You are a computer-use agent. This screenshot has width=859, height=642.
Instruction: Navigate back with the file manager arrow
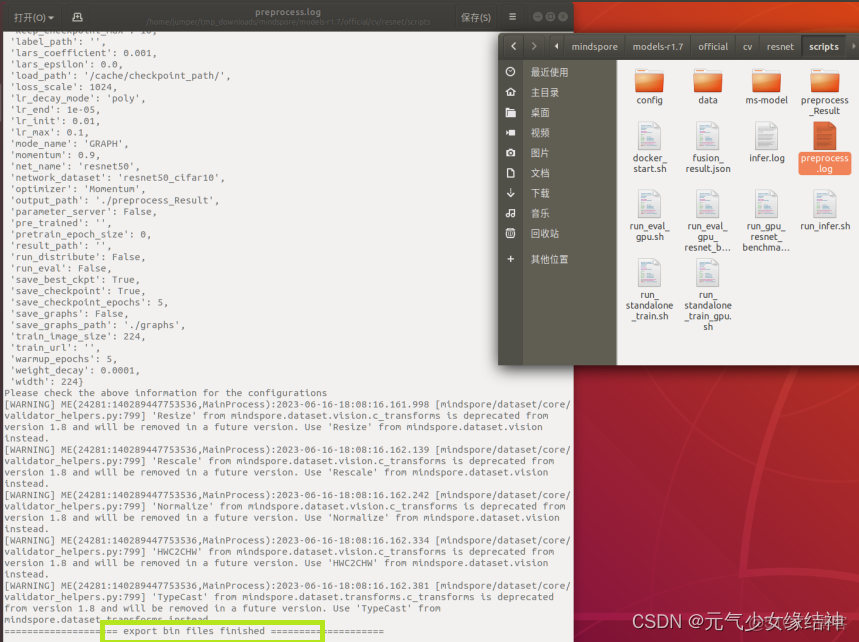pyautogui.click(x=514, y=46)
